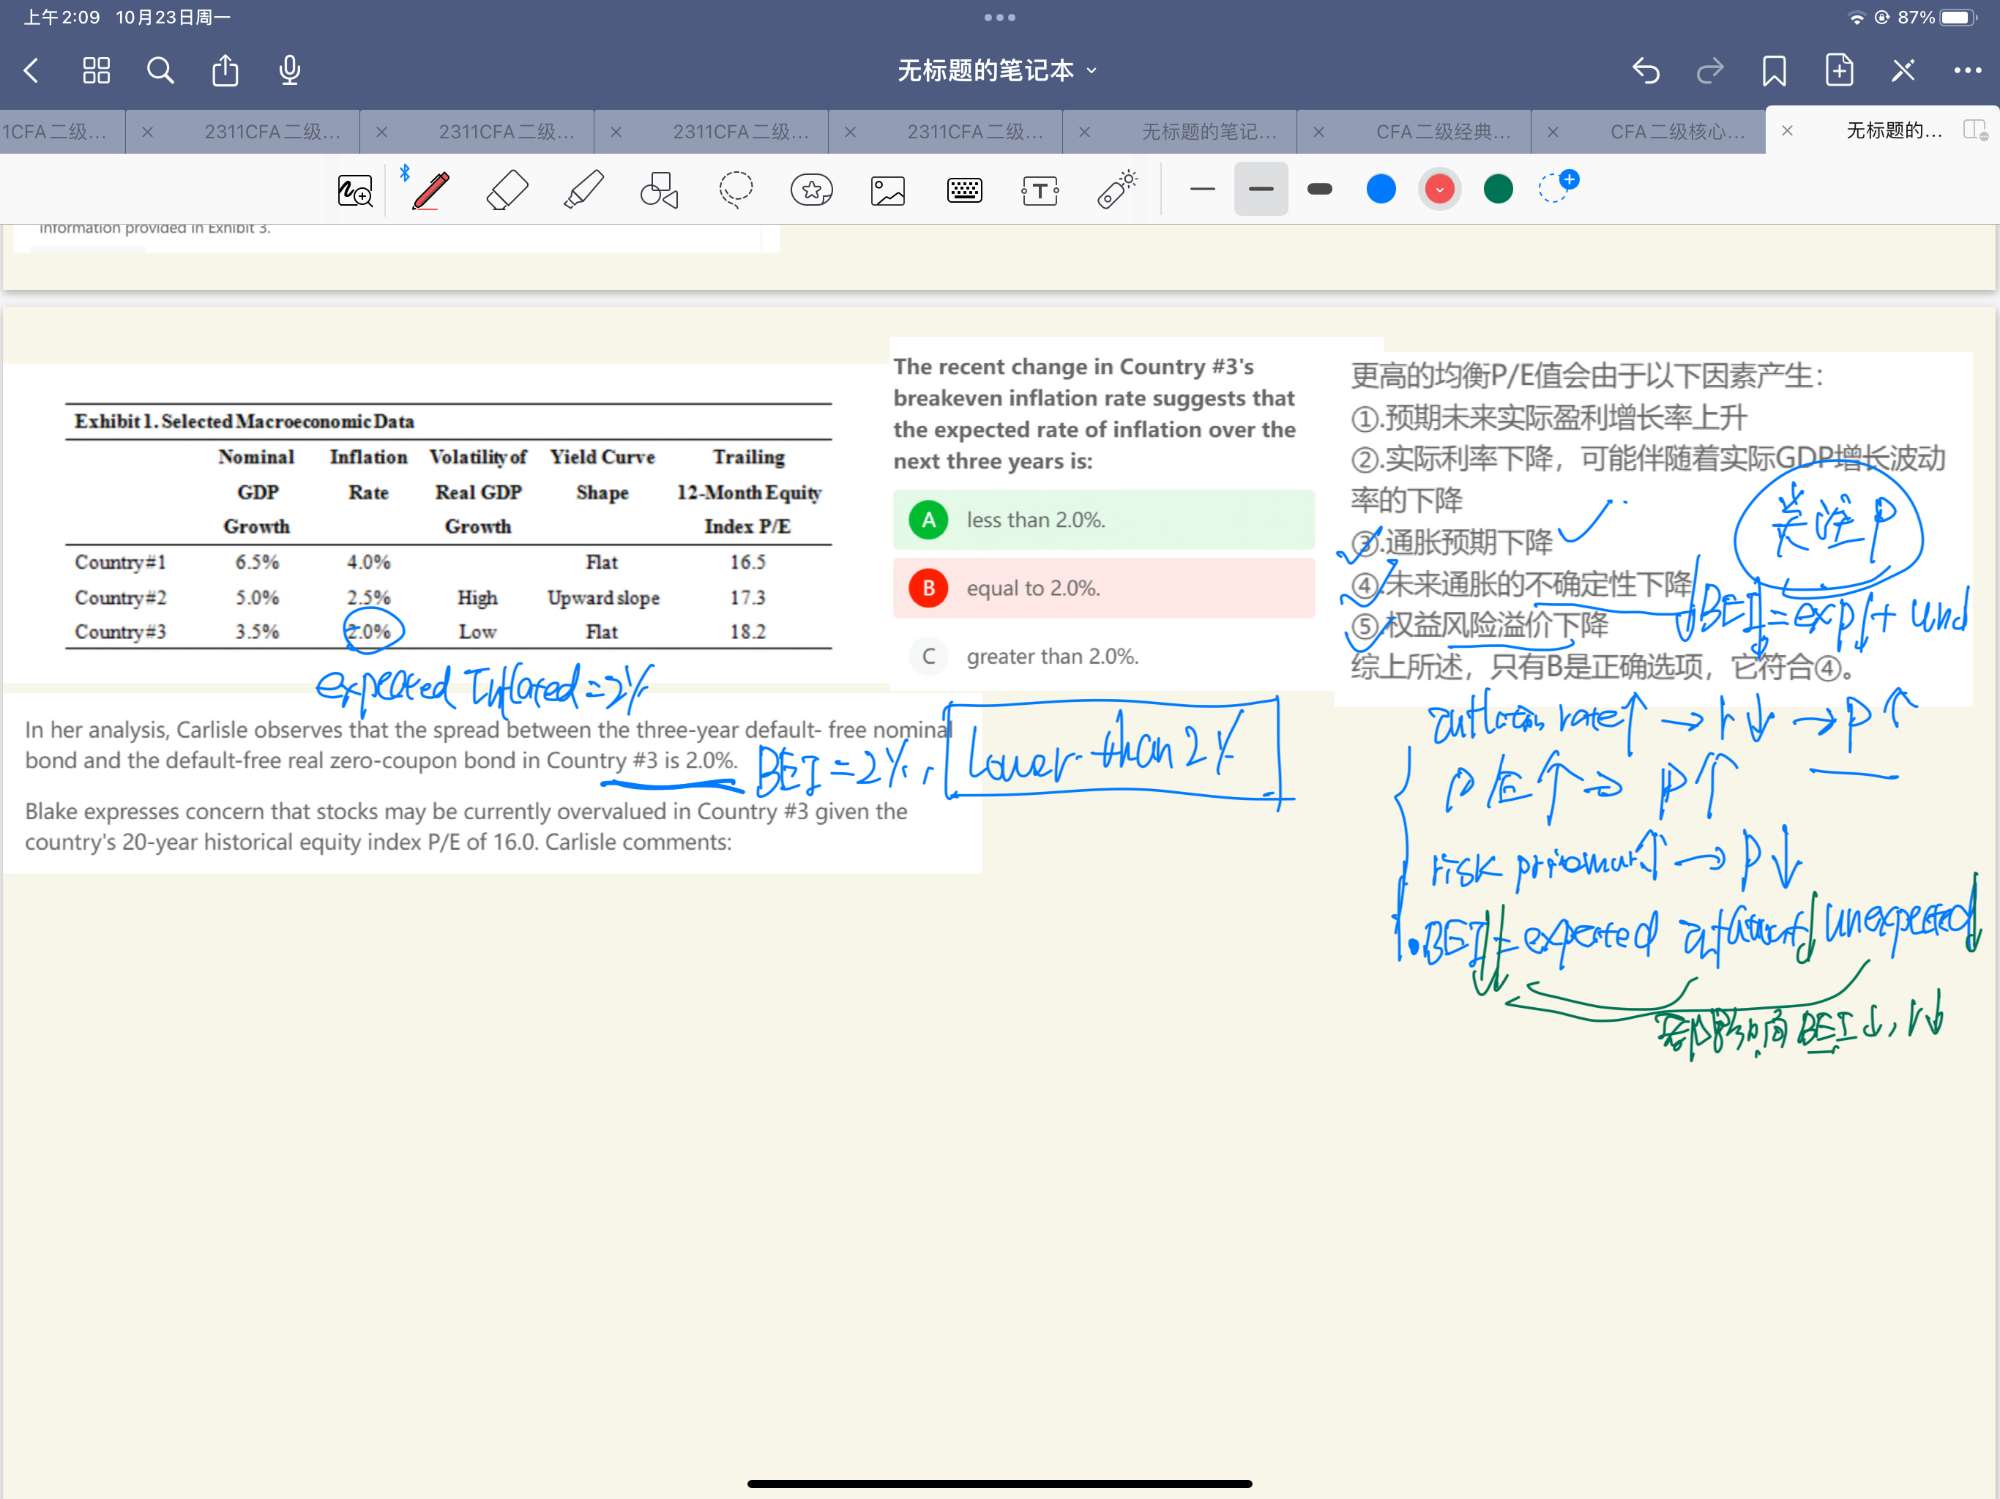Open the red color swatch options
This screenshot has height=1499, width=2000.
1439,189
